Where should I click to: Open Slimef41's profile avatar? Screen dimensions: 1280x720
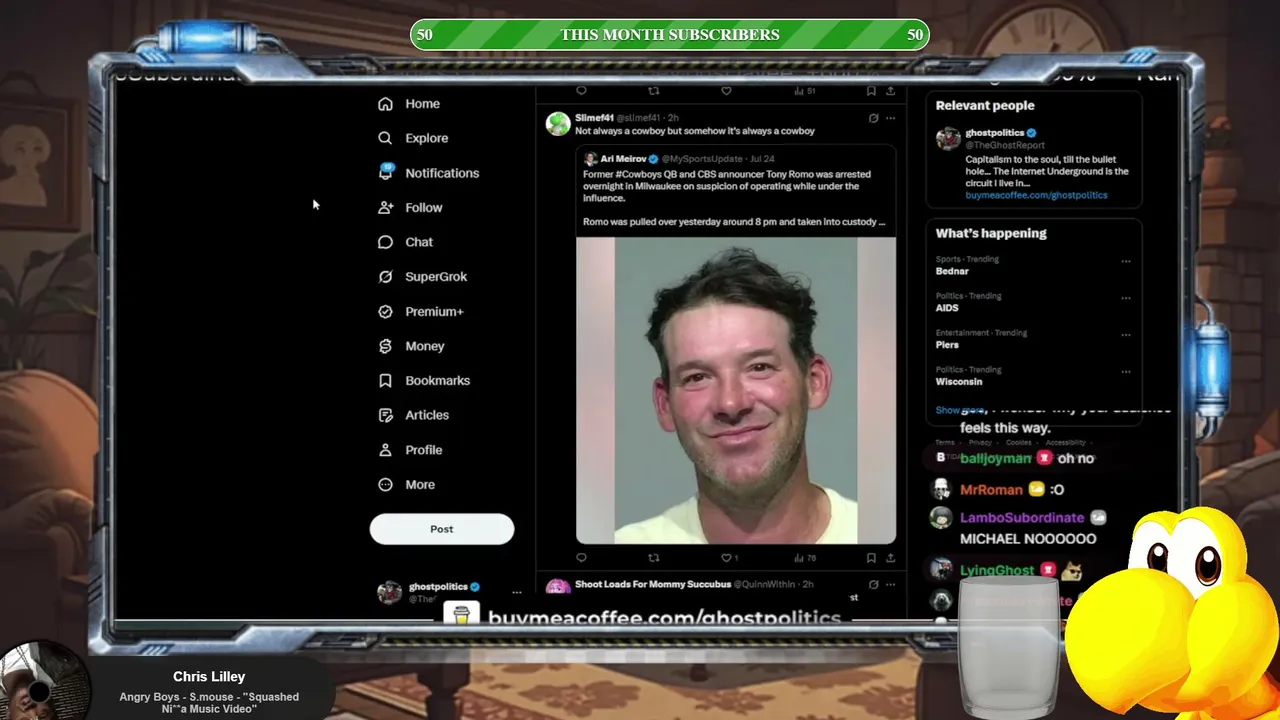click(x=558, y=123)
